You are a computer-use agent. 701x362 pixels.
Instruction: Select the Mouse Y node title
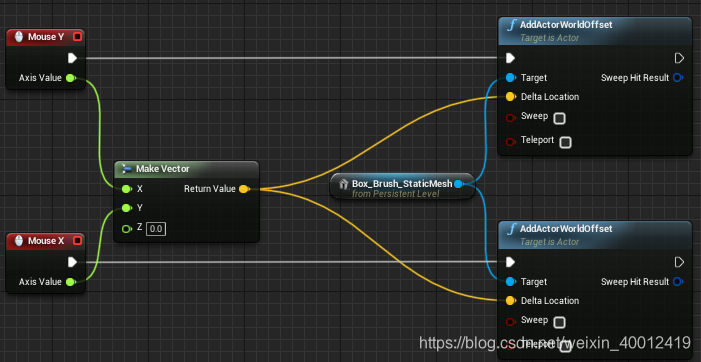pyautogui.click(x=46, y=37)
